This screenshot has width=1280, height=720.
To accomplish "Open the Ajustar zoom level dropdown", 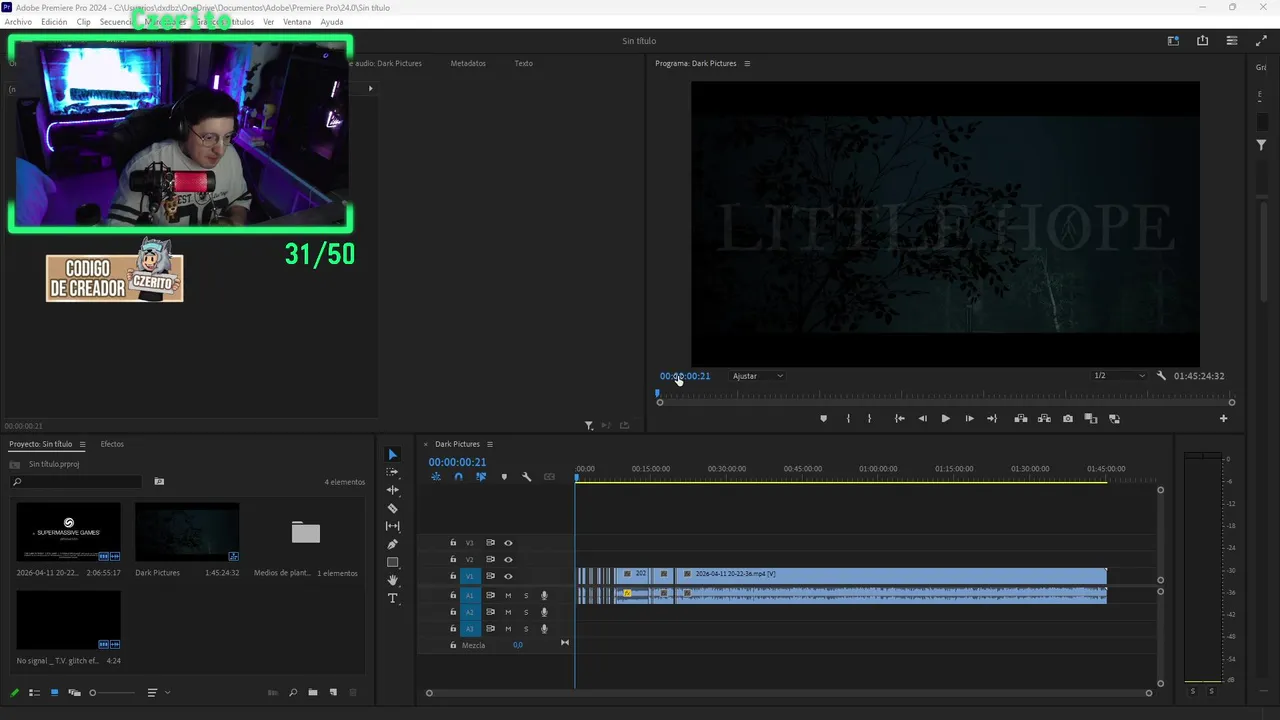I will pyautogui.click(x=758, y=376).
